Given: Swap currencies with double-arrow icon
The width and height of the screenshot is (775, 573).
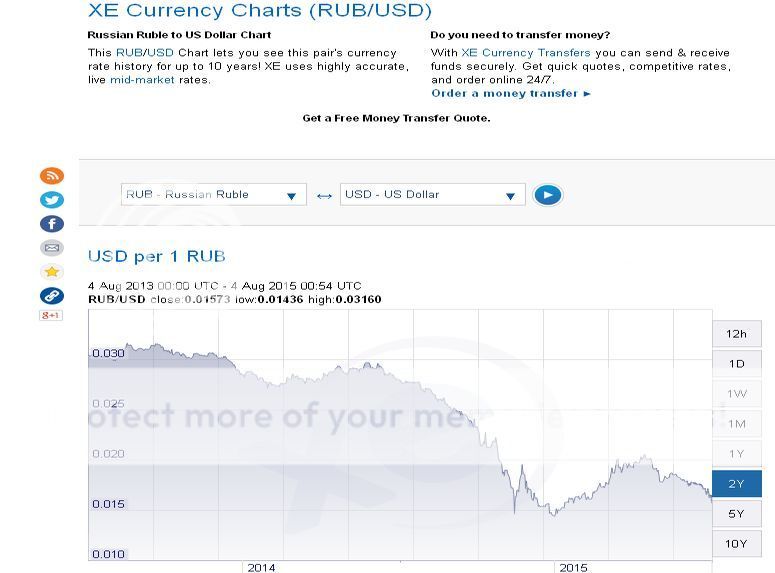Looking at the screenshot, I should coord(324,196).
